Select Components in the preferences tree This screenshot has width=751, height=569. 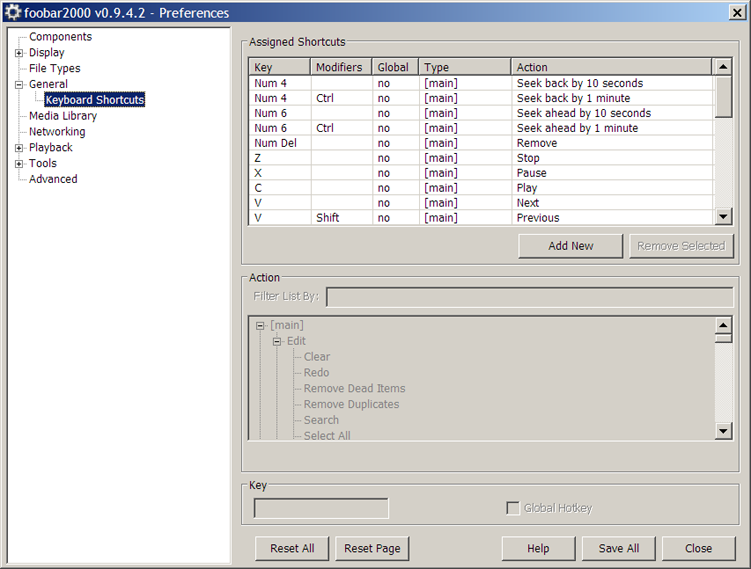click(60, 37)
